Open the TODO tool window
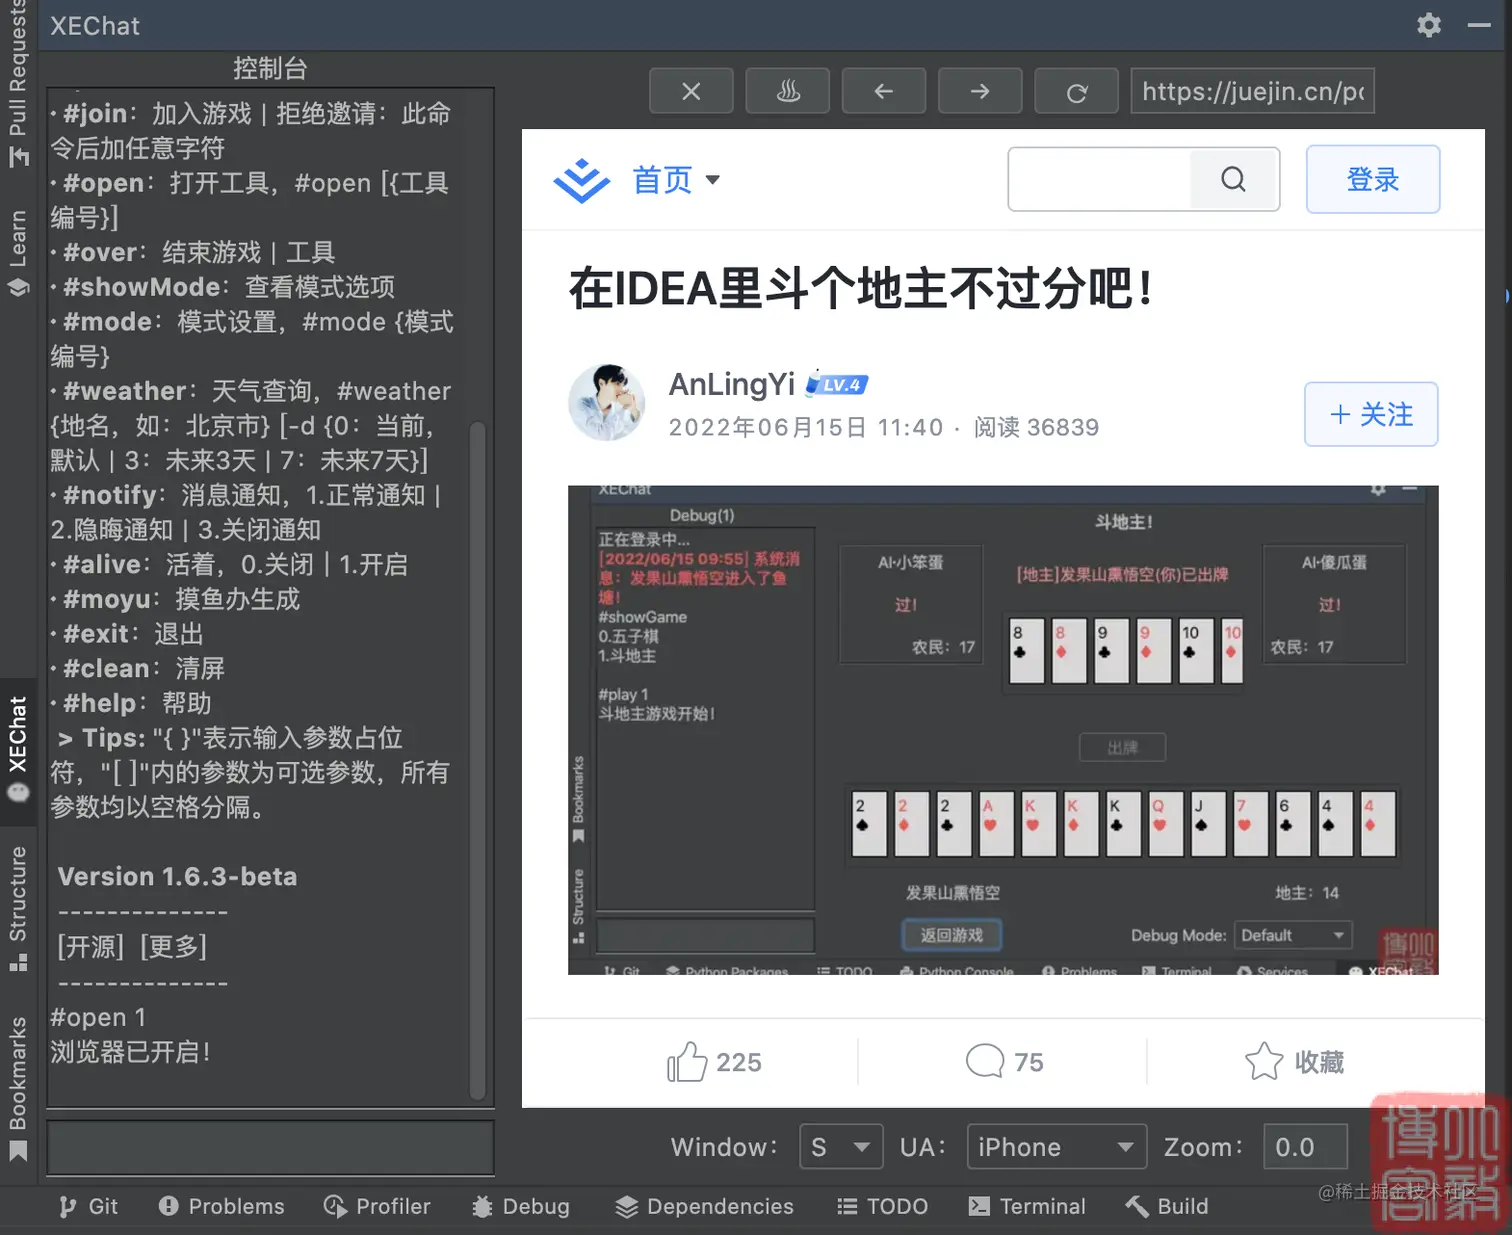1512x1235 pixels. (883, 1207)
